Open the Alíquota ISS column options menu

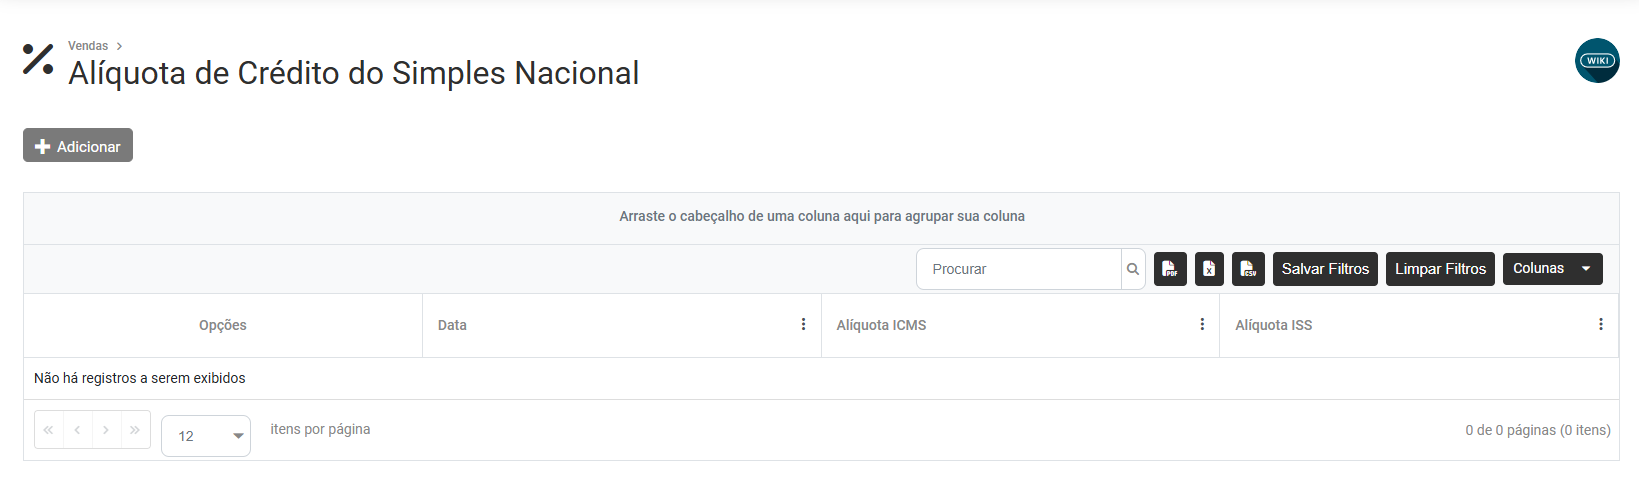click(1600, 324)
